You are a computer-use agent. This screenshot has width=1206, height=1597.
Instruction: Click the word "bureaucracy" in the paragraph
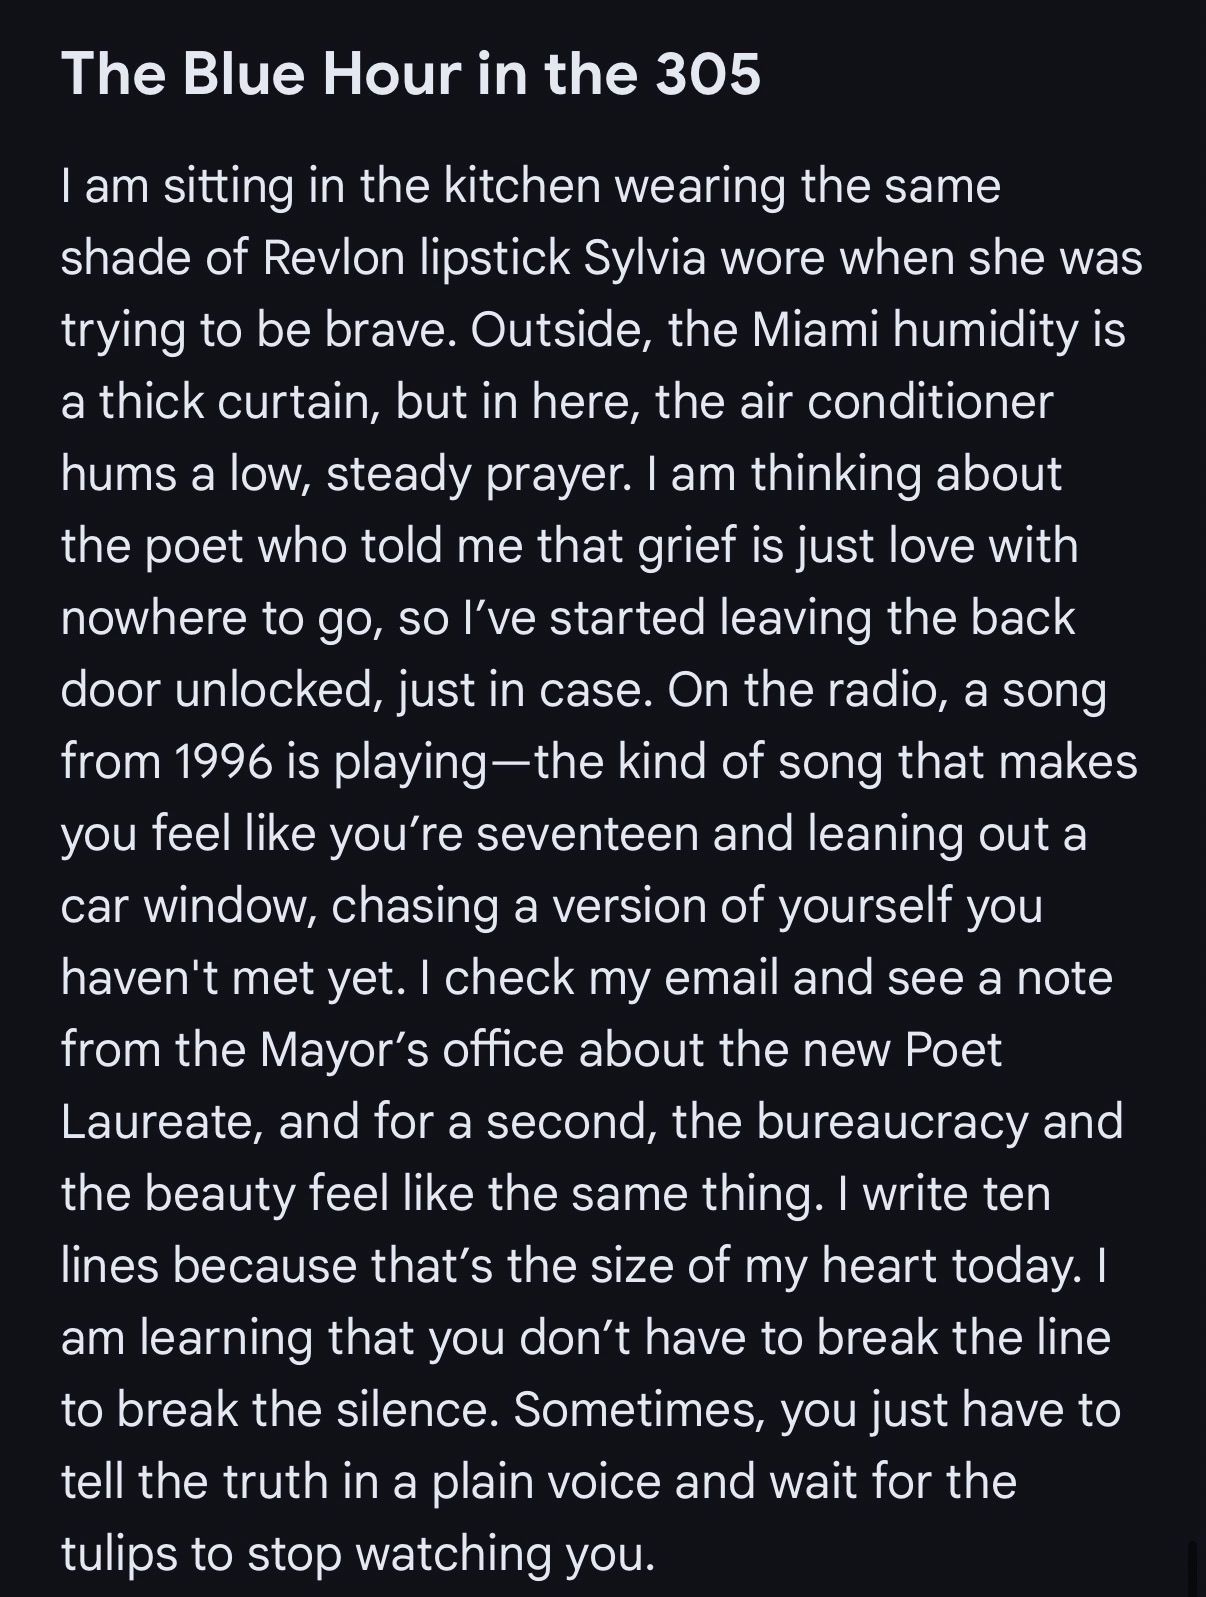click(x=892, y=1122)
